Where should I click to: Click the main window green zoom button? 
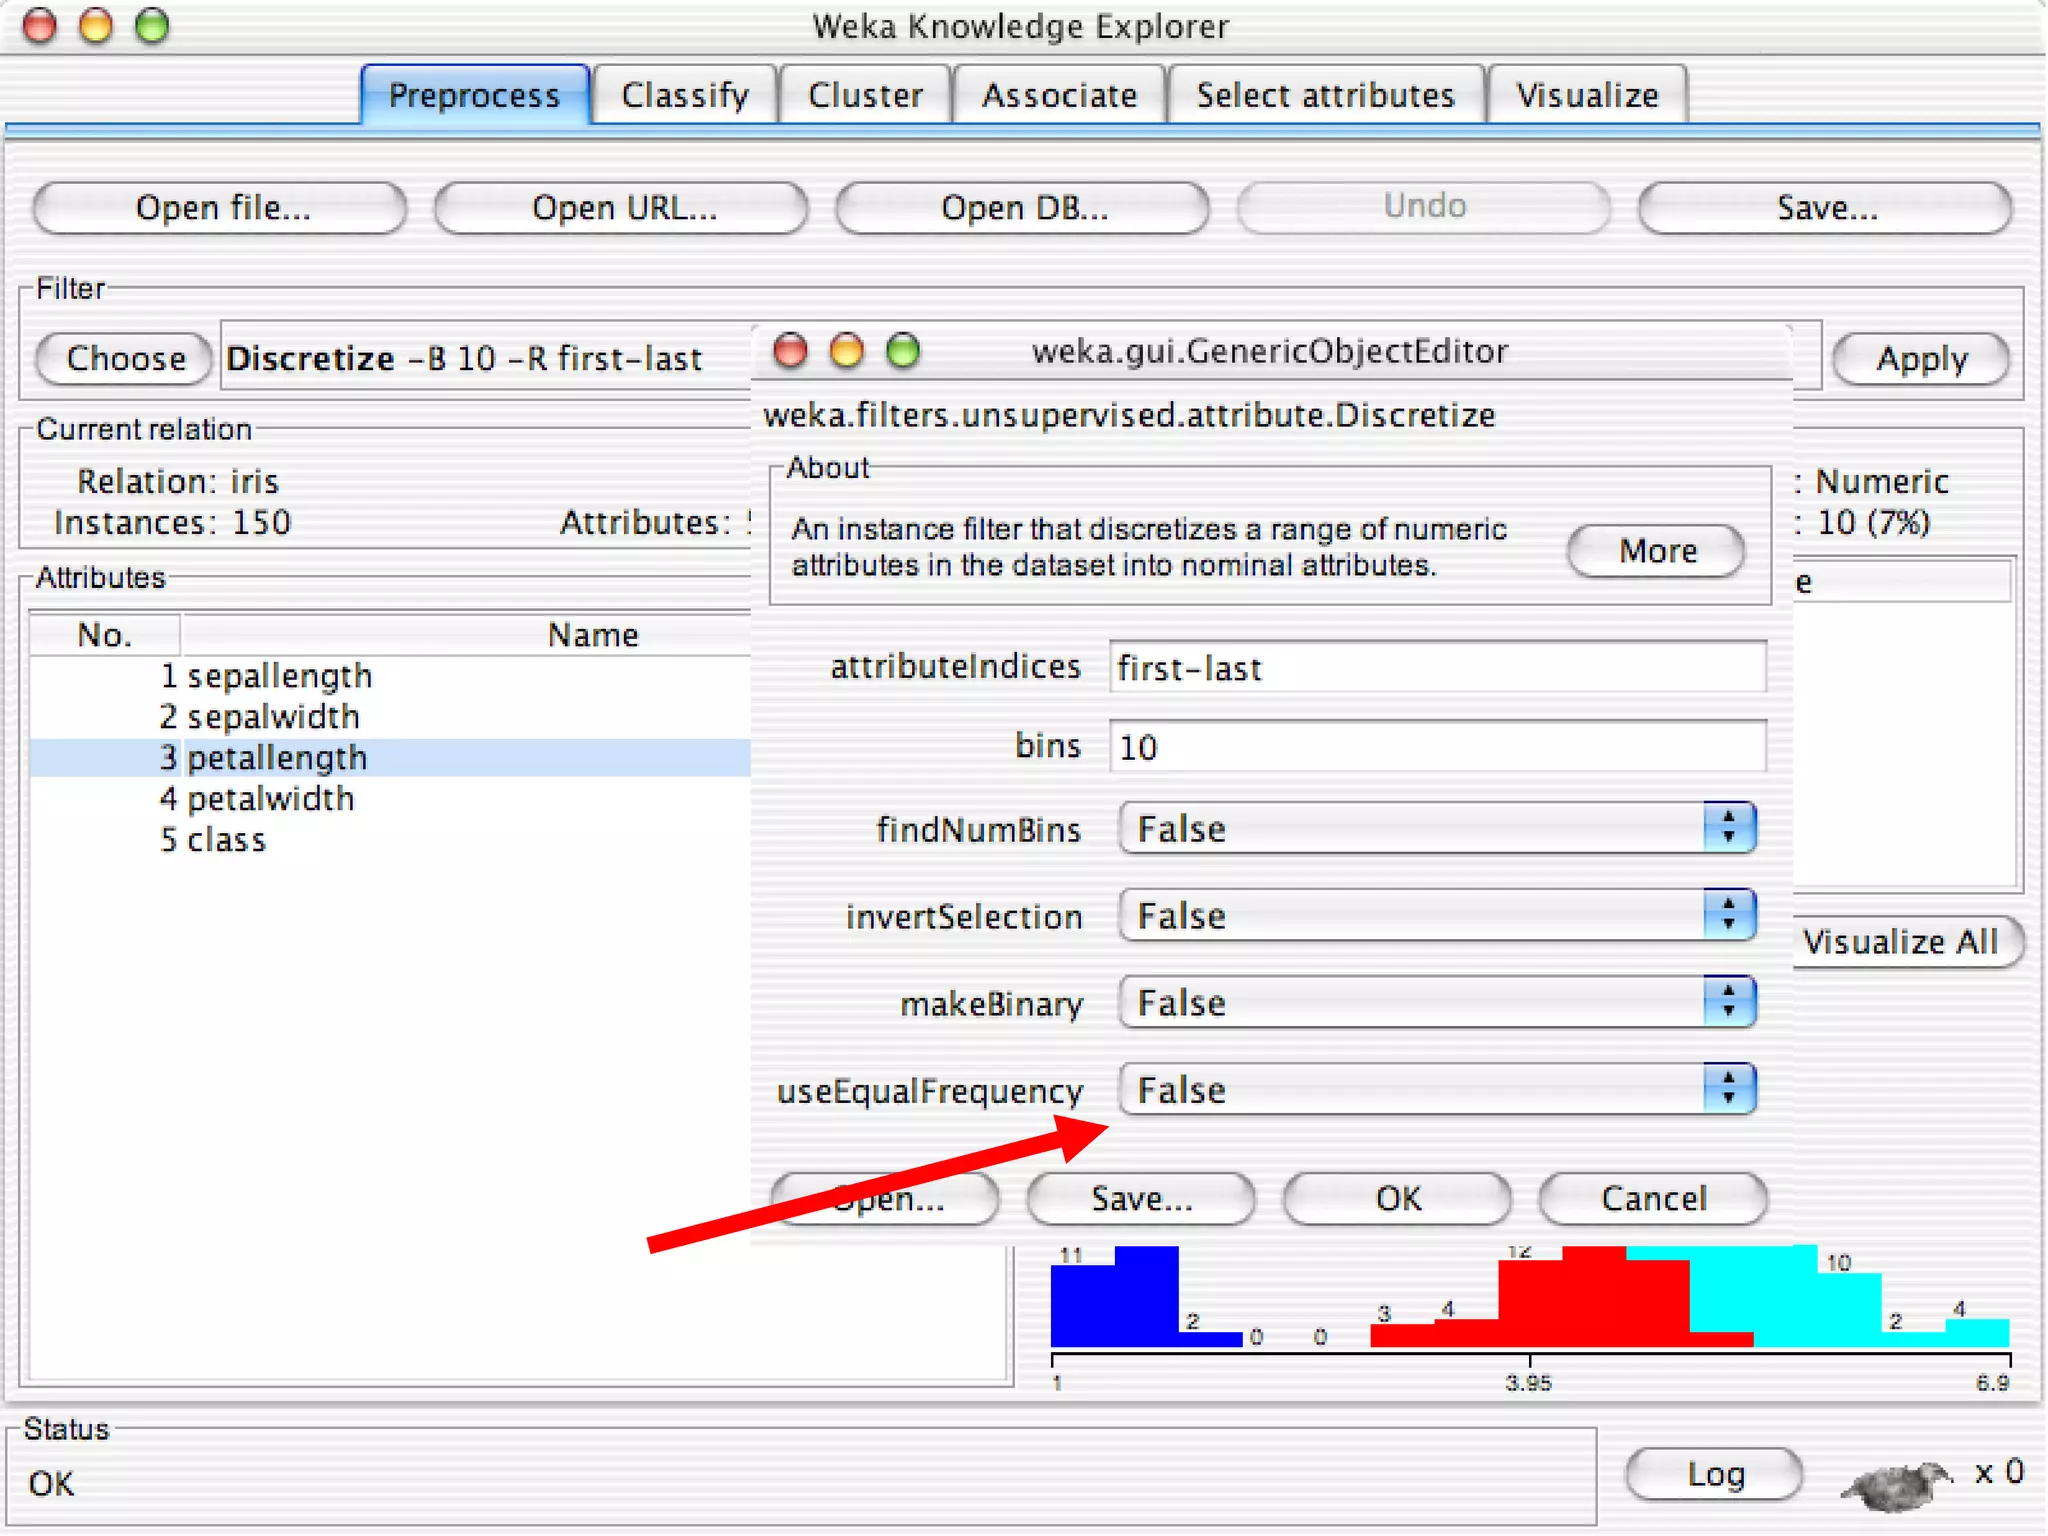click(152, 26)
